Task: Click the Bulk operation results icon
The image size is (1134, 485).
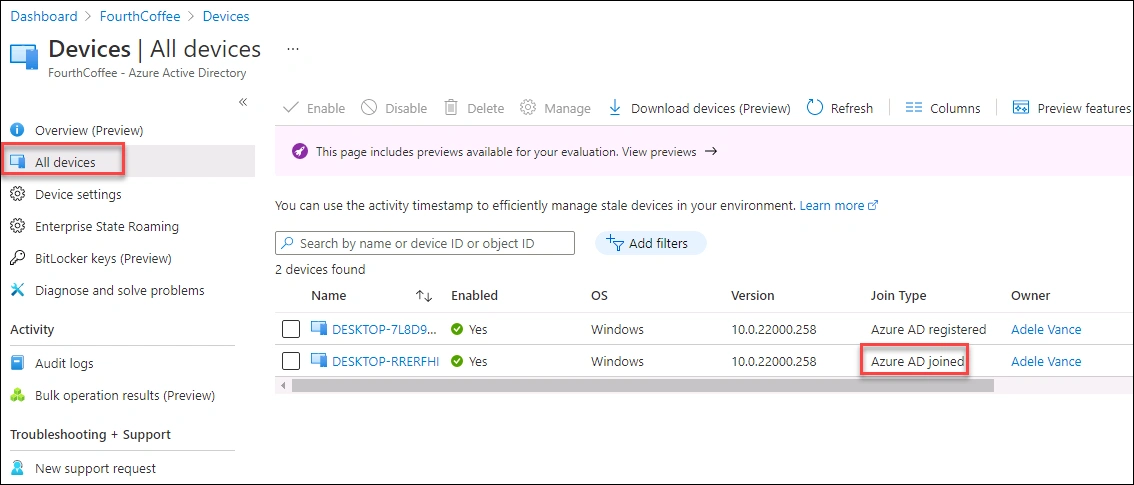Action: (x=18, y=395)
